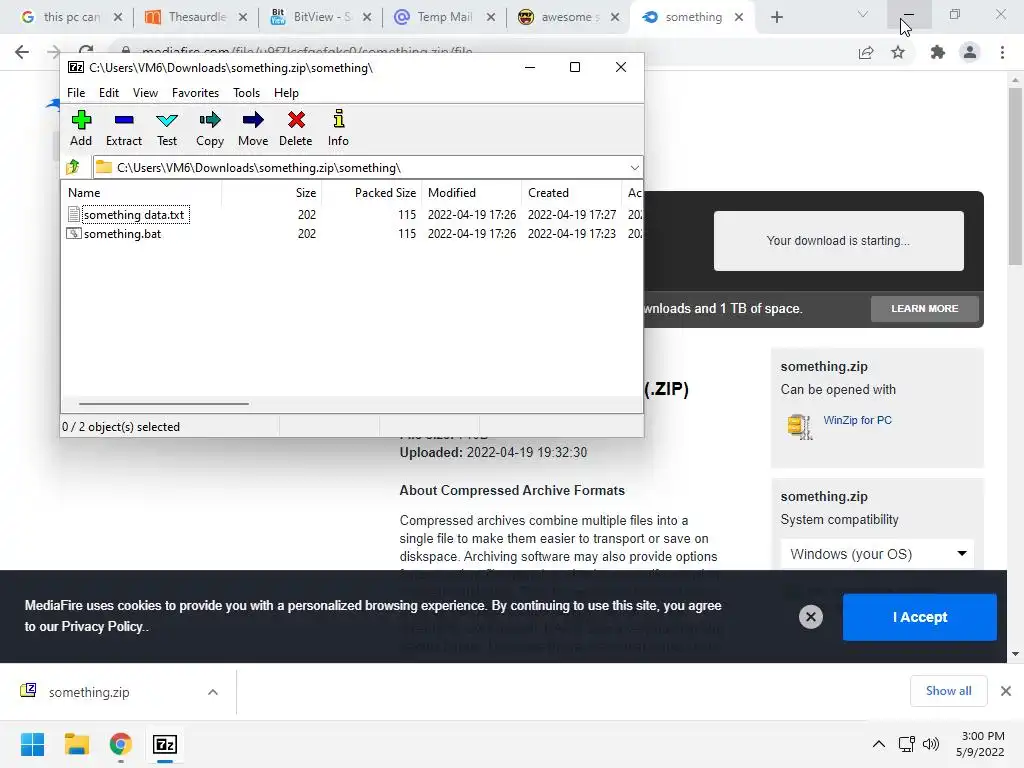Open the network status tray icon

906,744
